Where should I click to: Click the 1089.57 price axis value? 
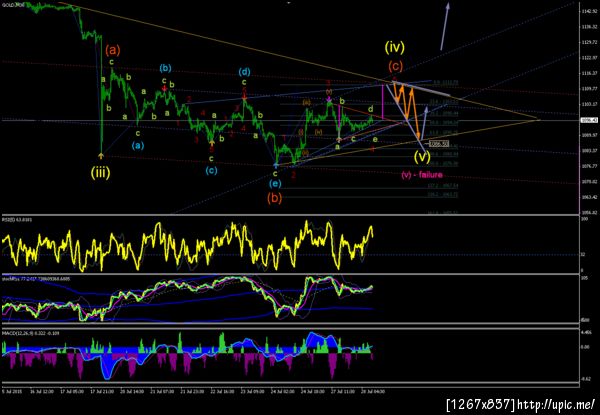point(589,135)
